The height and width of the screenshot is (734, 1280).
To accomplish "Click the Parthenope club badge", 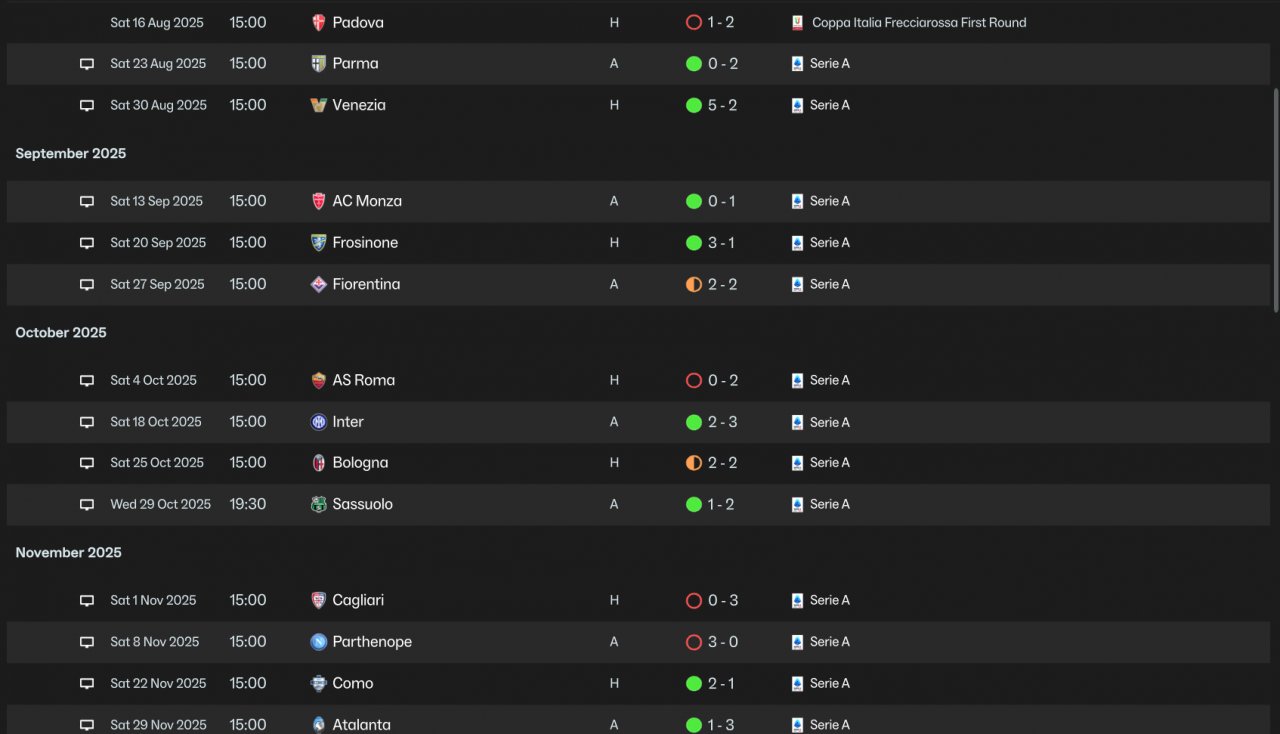I will click(319, 642).
